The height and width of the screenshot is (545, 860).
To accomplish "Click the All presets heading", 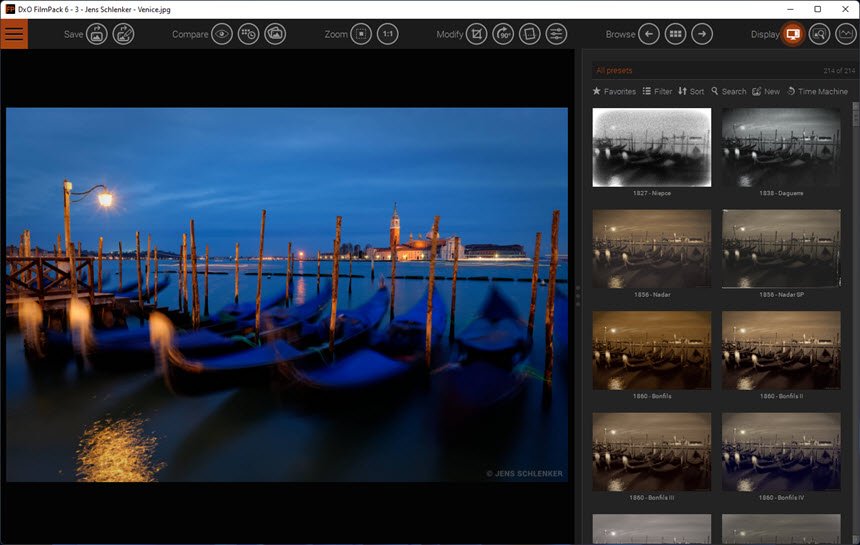I will click(614, 71).
